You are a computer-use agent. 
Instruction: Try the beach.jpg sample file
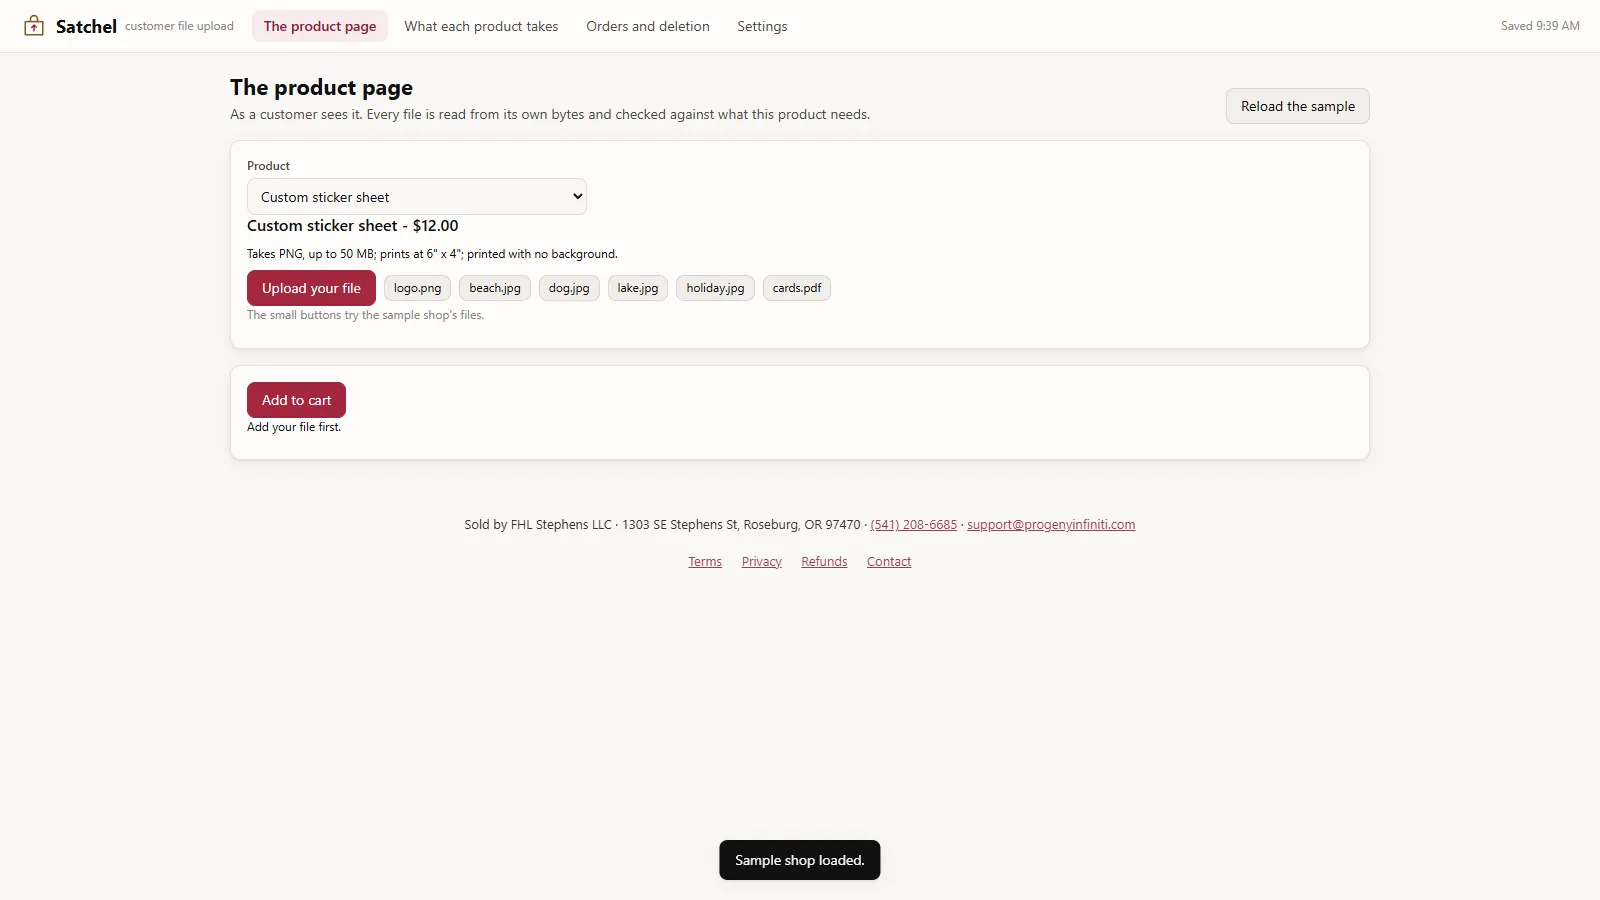click(495, 288)
